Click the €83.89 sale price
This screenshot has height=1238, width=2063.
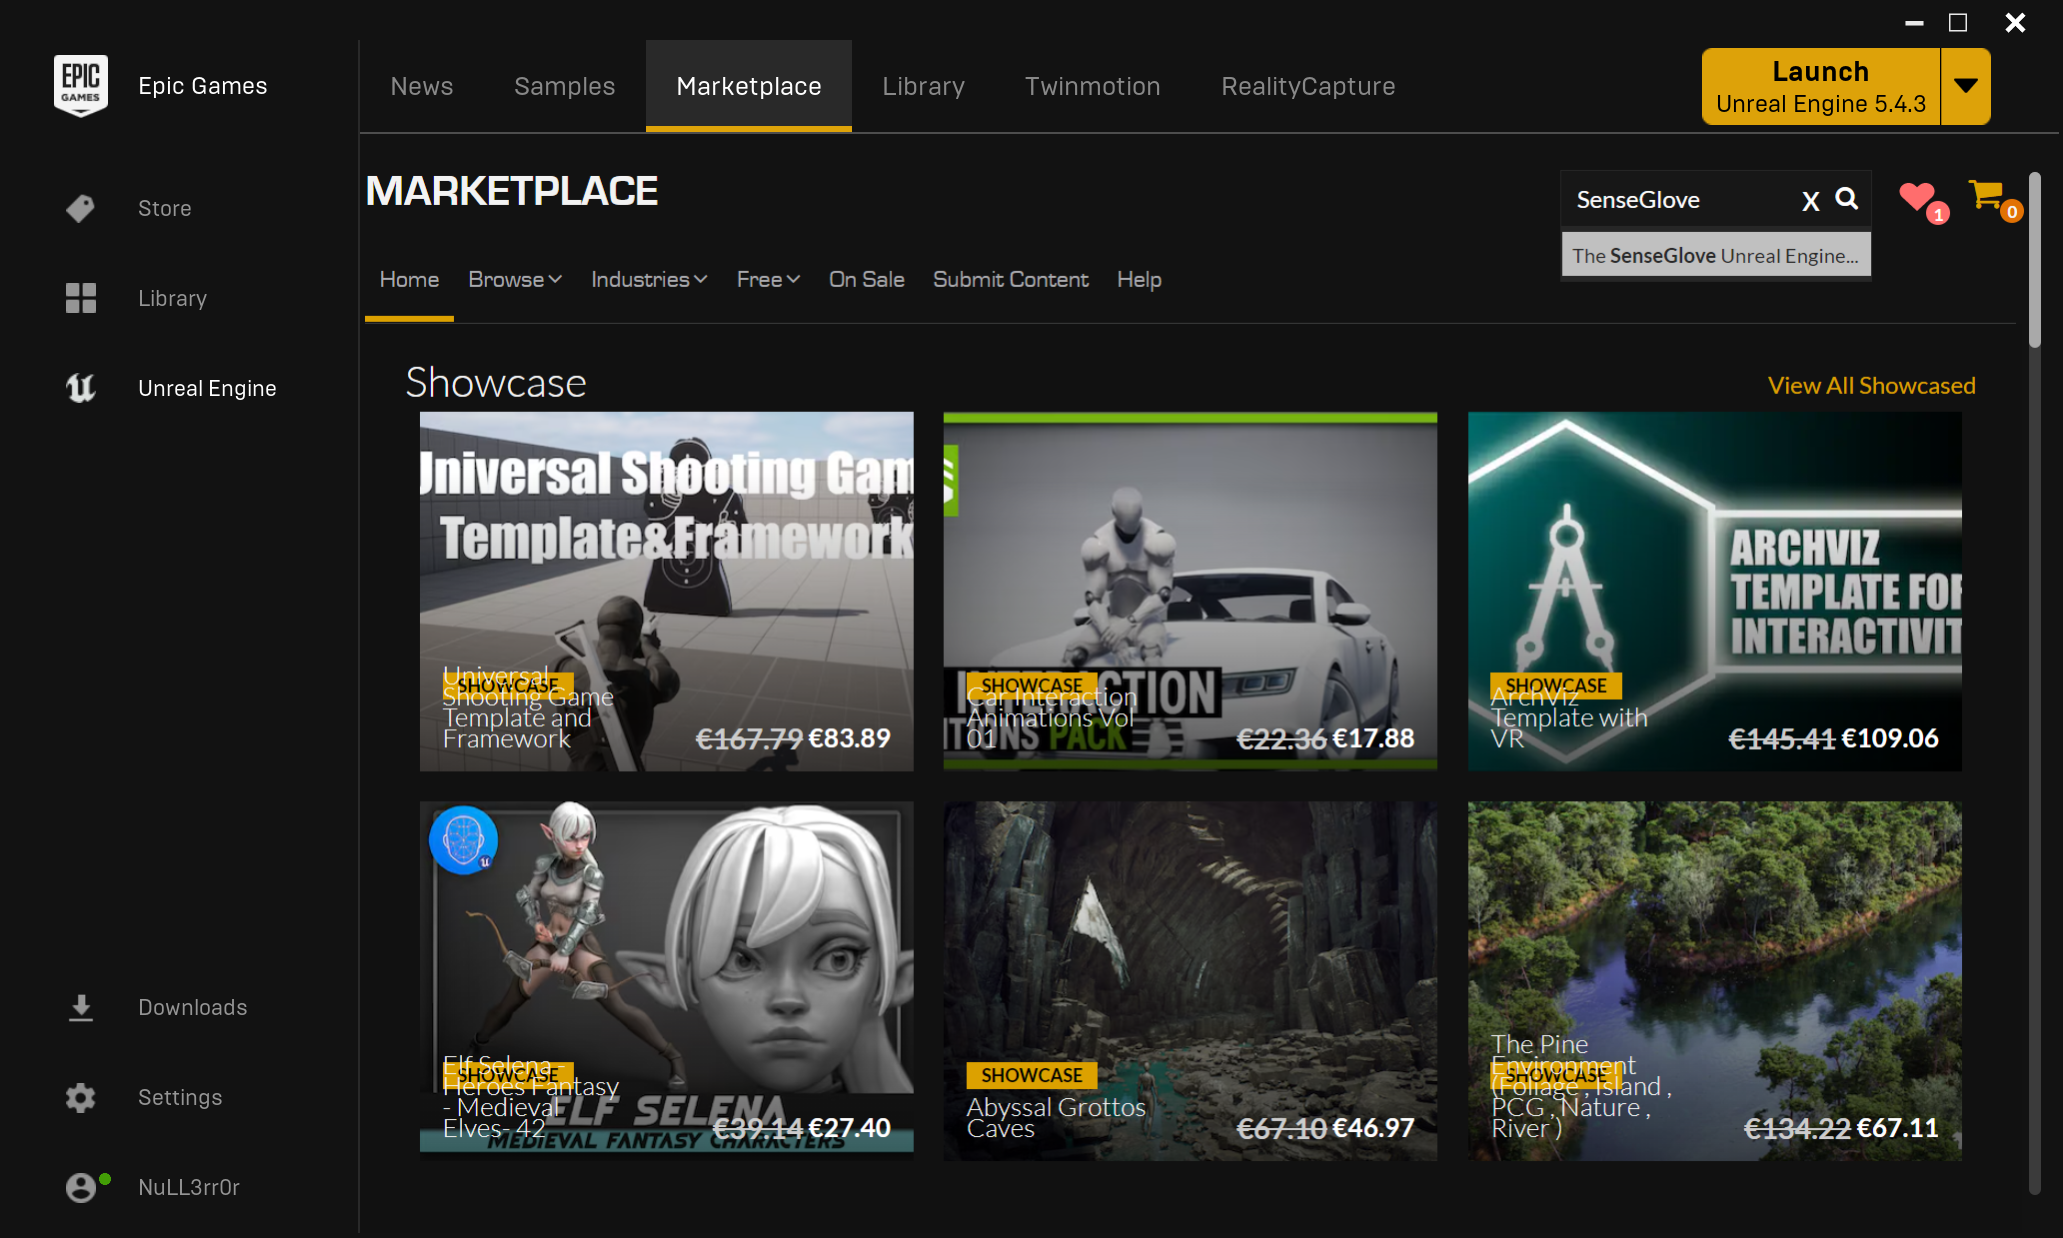click(x=849, y=738)
